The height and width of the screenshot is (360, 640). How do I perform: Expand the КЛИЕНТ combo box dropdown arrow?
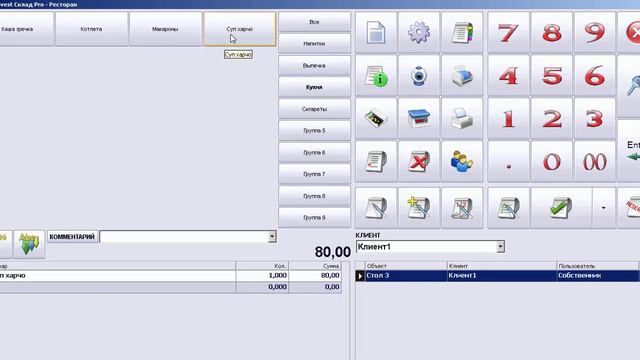(500, 247)
